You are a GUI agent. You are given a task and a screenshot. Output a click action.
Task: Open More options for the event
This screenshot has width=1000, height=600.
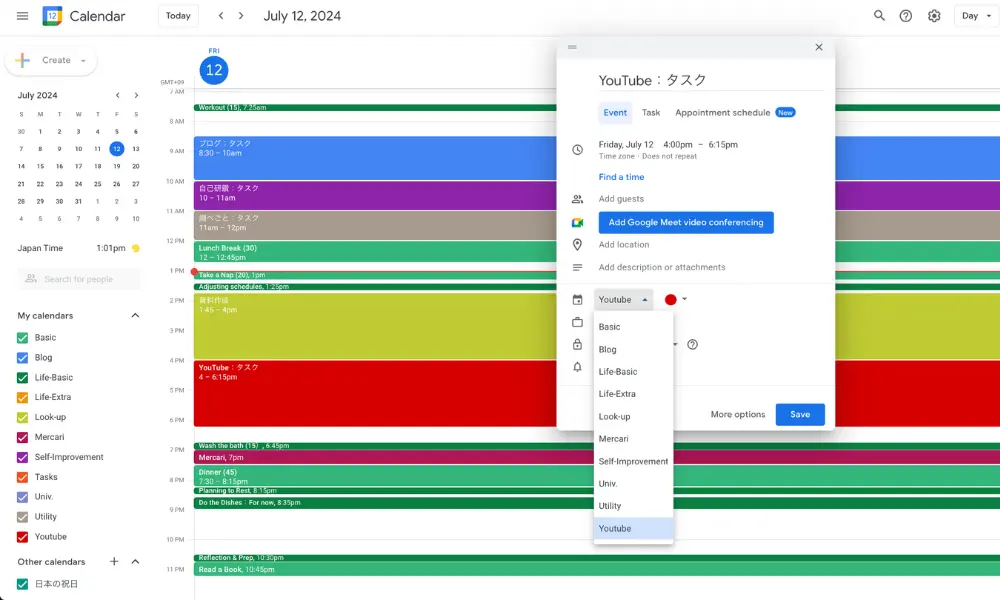[x=738, y=414]
